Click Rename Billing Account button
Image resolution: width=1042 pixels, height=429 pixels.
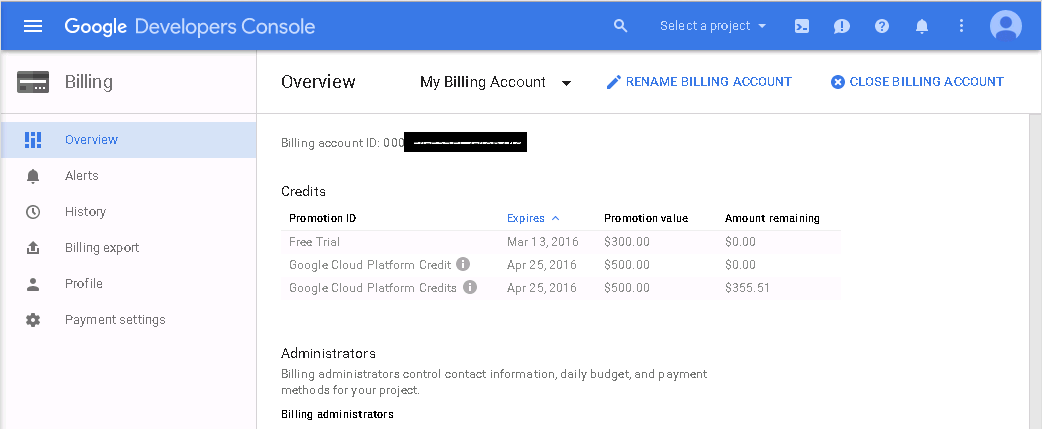tap(699, 82)
